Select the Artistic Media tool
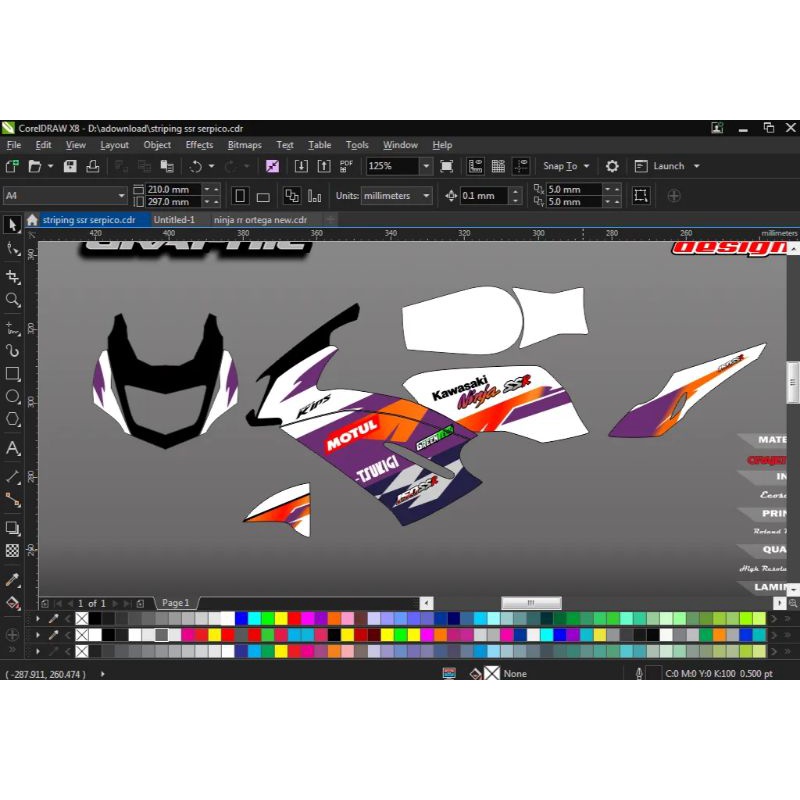The width and height of the screenshot is (800, 800). tap(12, 351)
